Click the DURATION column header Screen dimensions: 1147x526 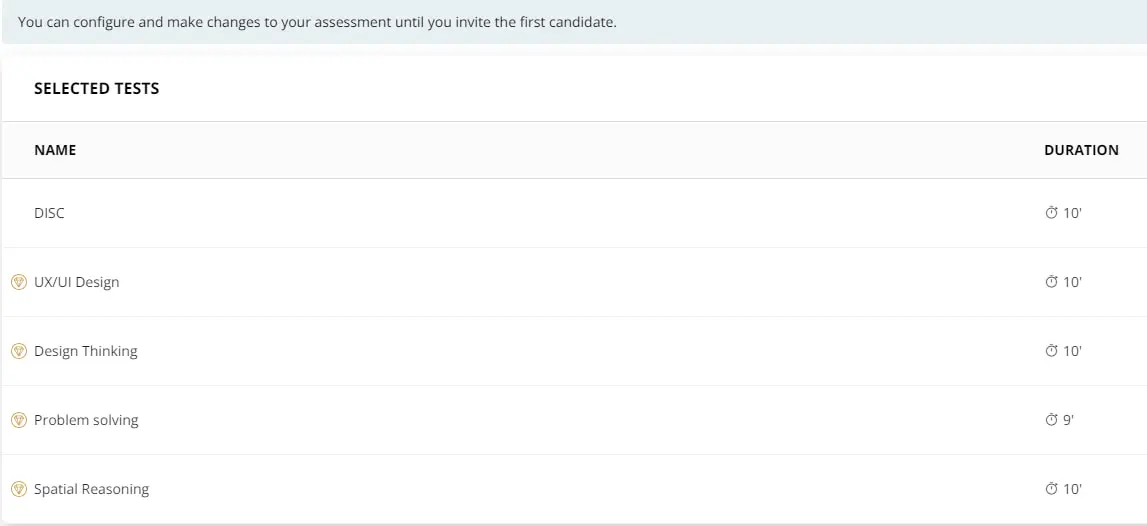(1081, 150)
